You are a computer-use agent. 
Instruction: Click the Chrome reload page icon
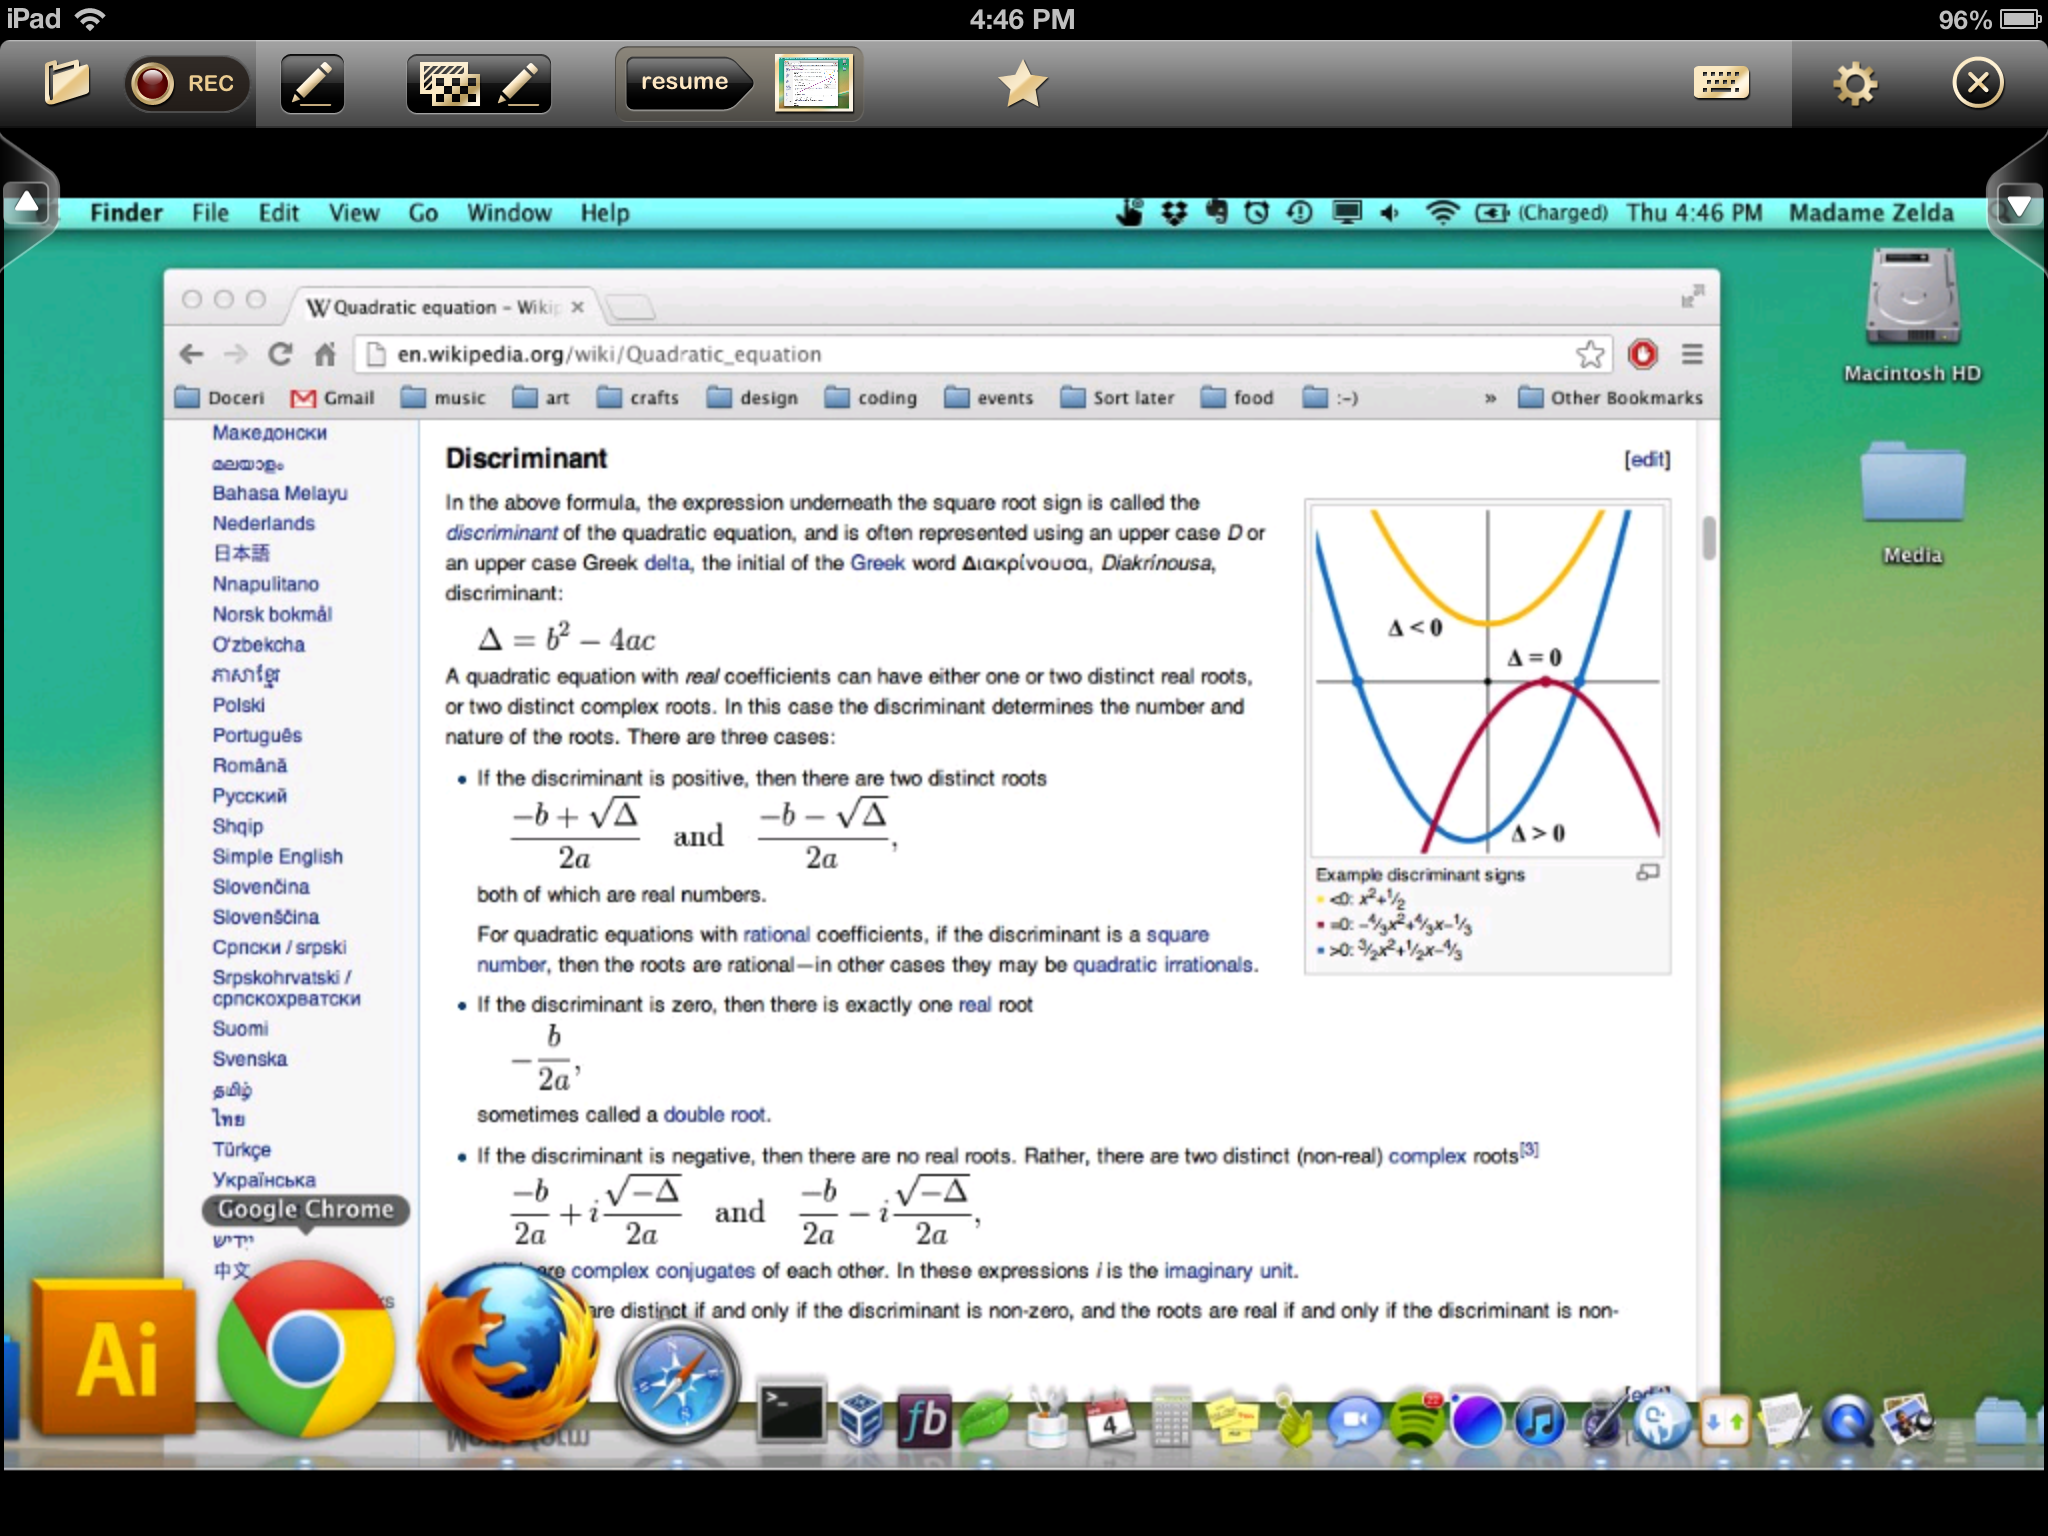tap(281, 354)
